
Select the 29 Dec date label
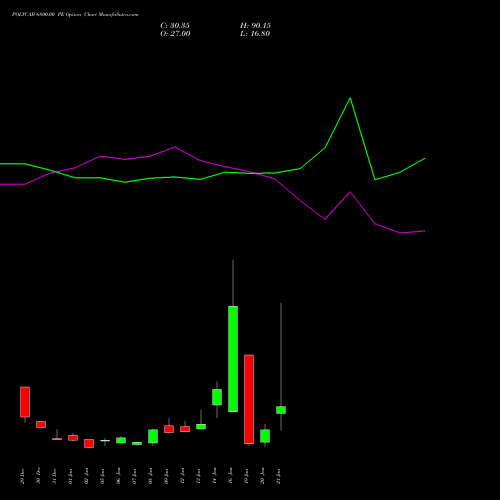point(22,476)
